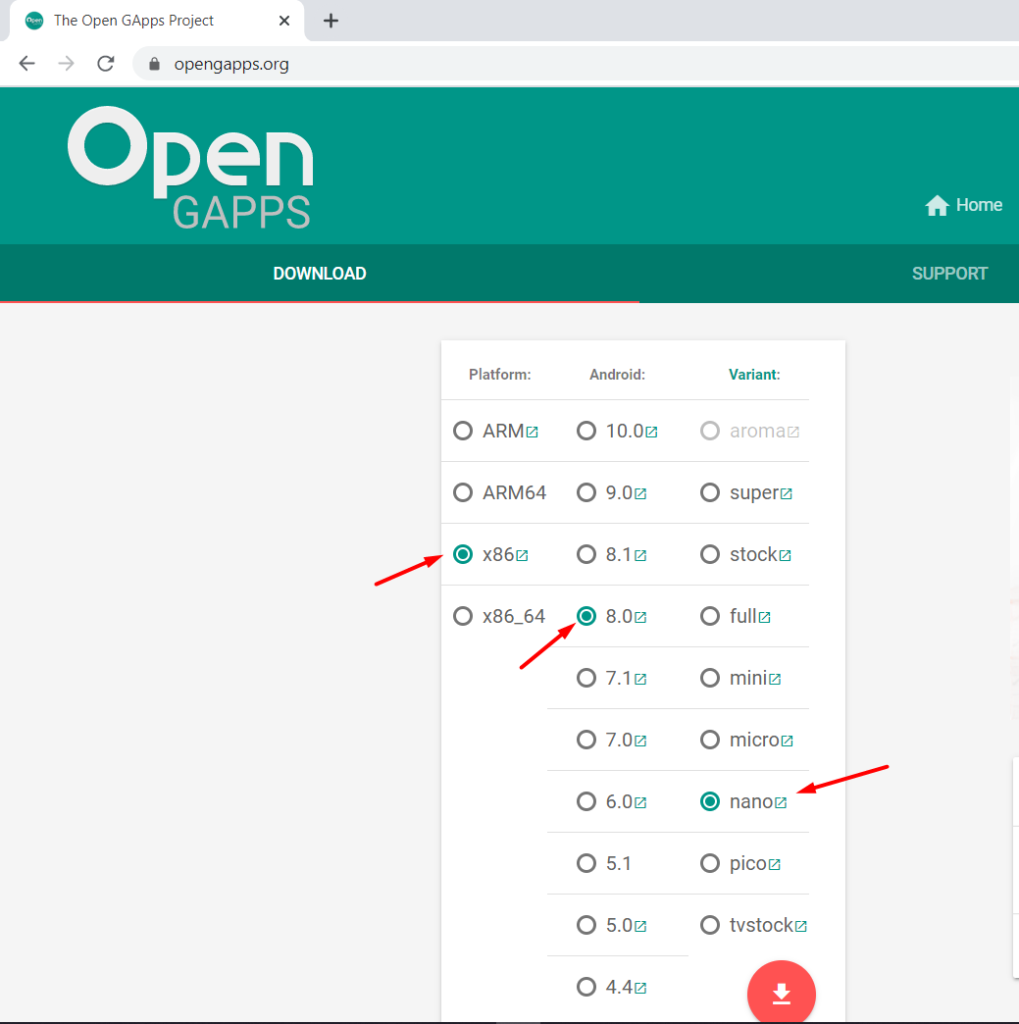Open the external link icon next to ARM
The width and height of the screenshot is (1019, 1024).
[x=532, y=432]
